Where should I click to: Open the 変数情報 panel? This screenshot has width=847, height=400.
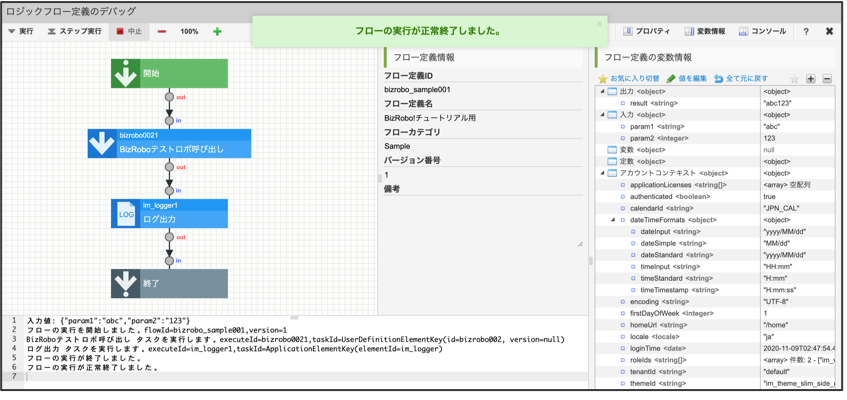(x=705, y=31)
